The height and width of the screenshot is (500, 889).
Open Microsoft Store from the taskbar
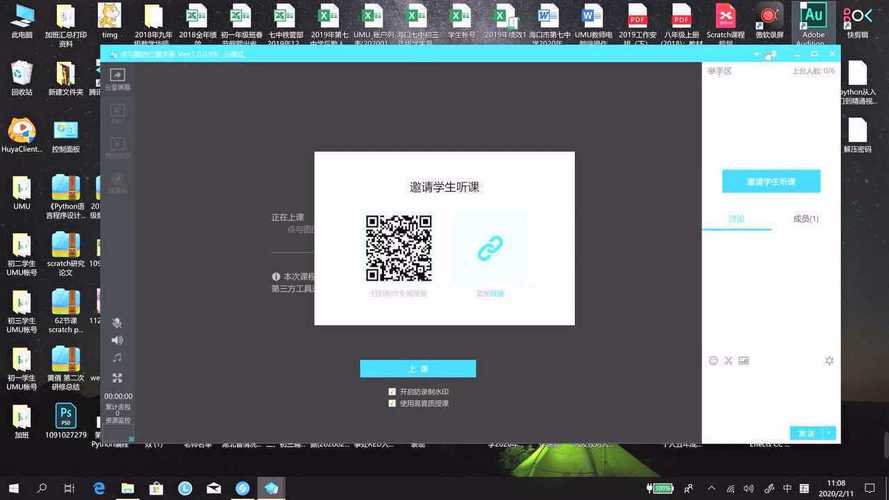pyautogui.click(x=156, y=488)
